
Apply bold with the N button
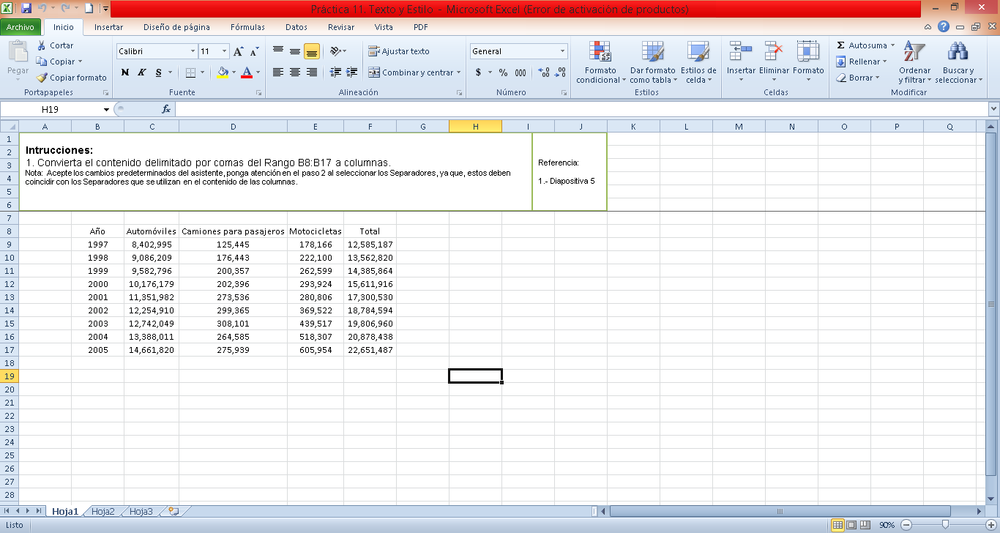[x=125, y=72]
